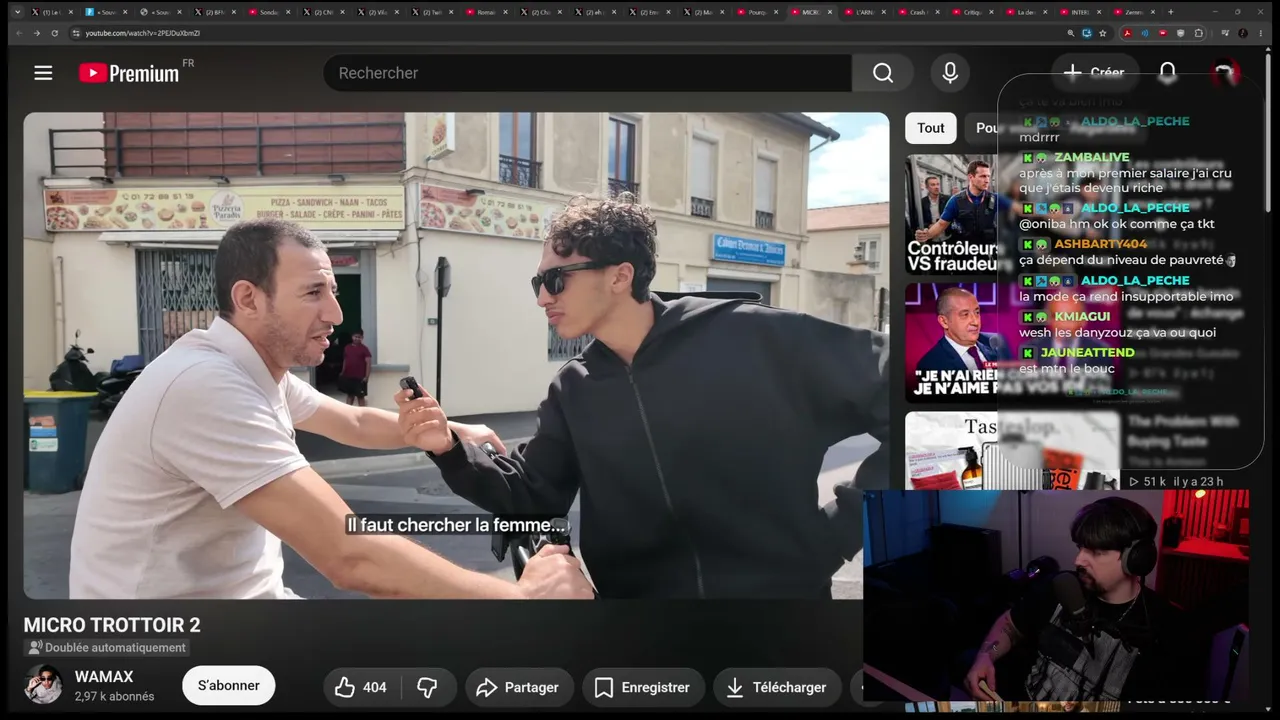The image size is (1280, 720).
Task: Open the Extensions puzzle icon
Action: 1199,33
